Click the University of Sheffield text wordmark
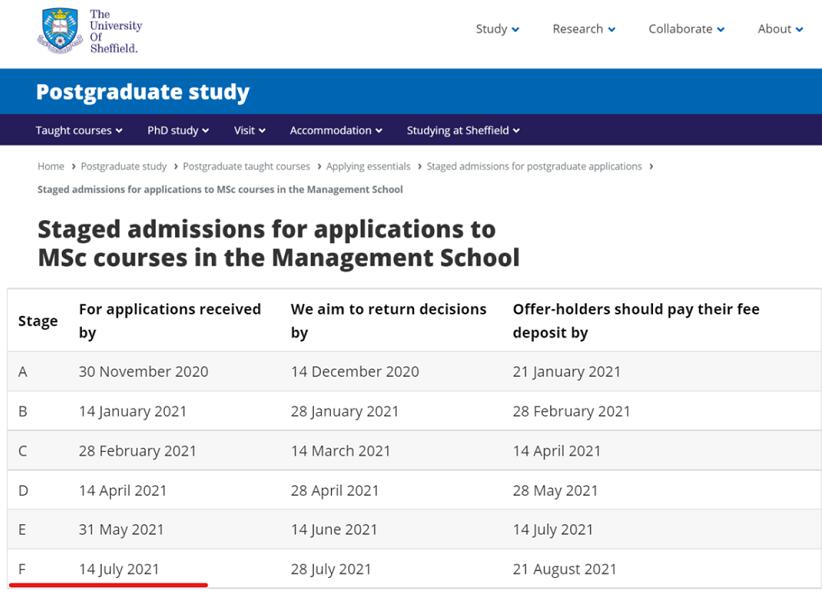This screenshot has width=822, height=595. pos(115,31)
